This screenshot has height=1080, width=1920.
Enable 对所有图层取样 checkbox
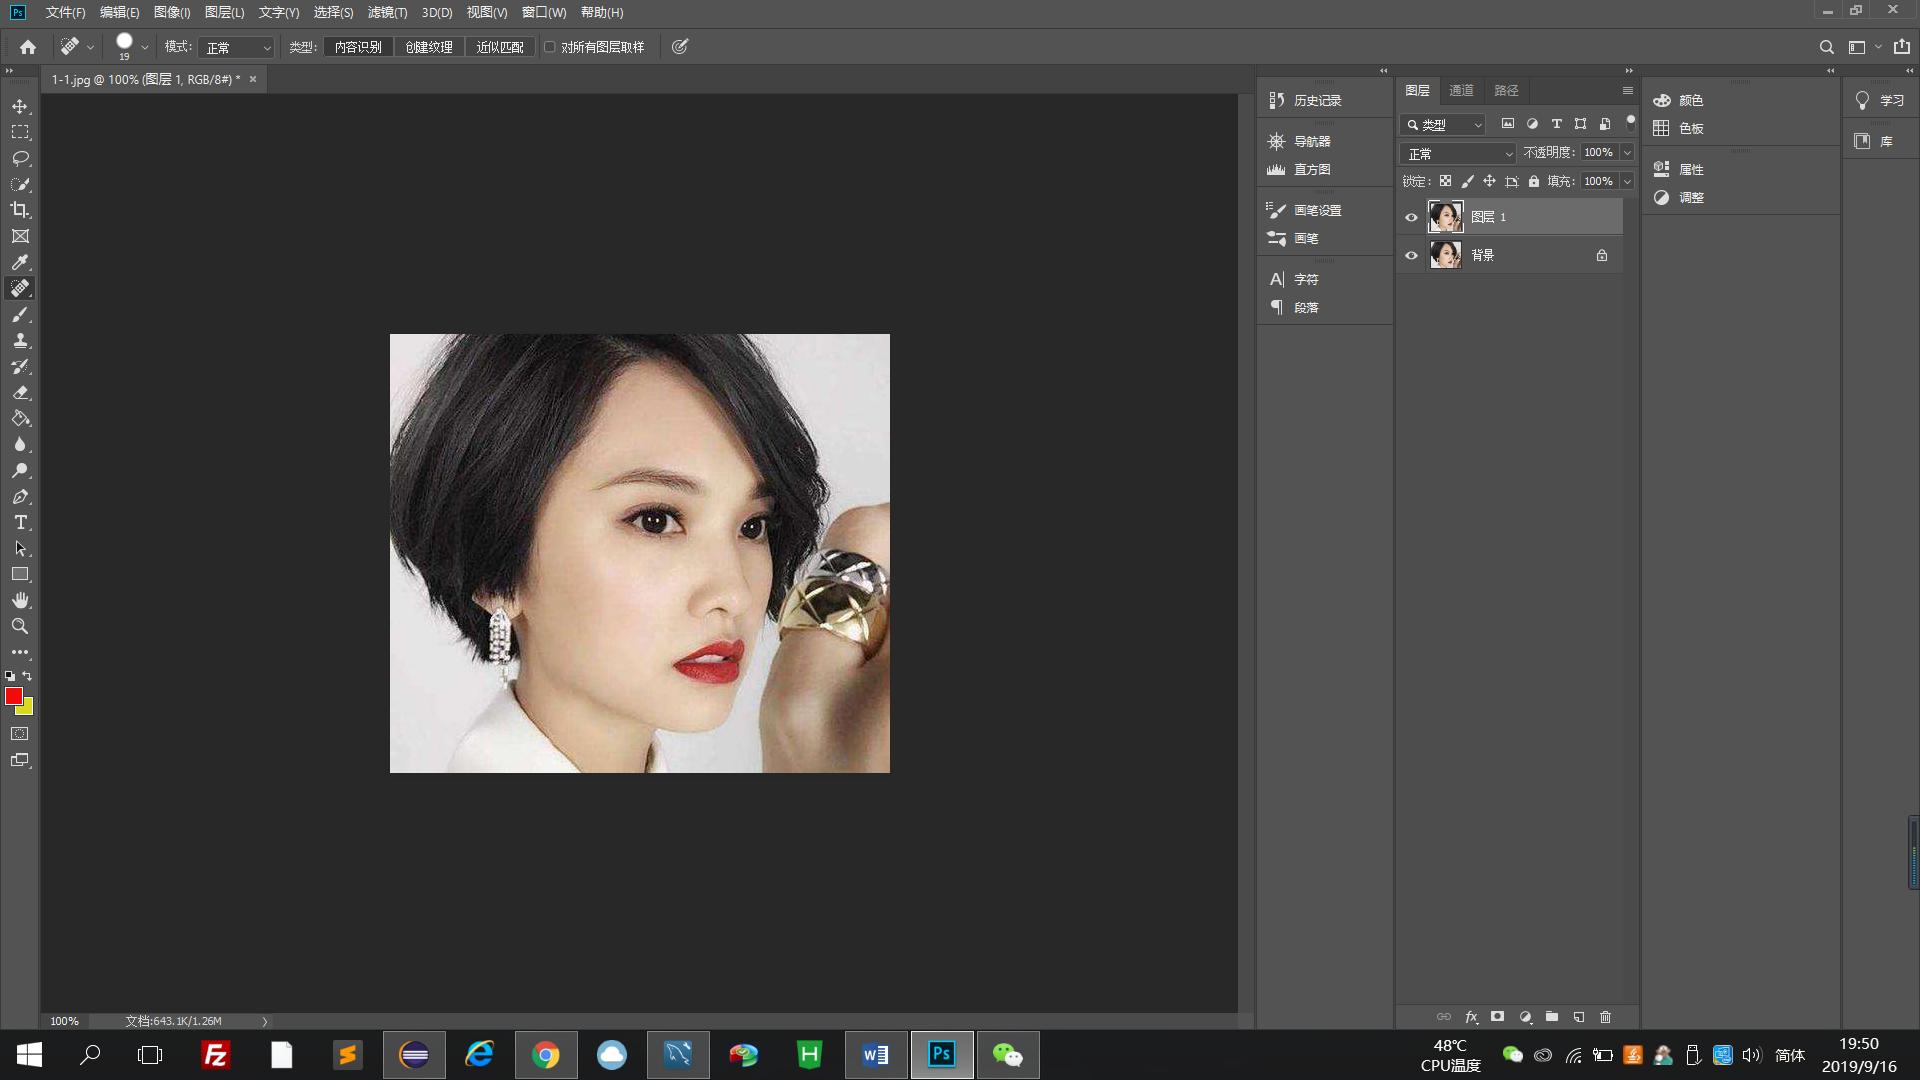tap(550, 47)
